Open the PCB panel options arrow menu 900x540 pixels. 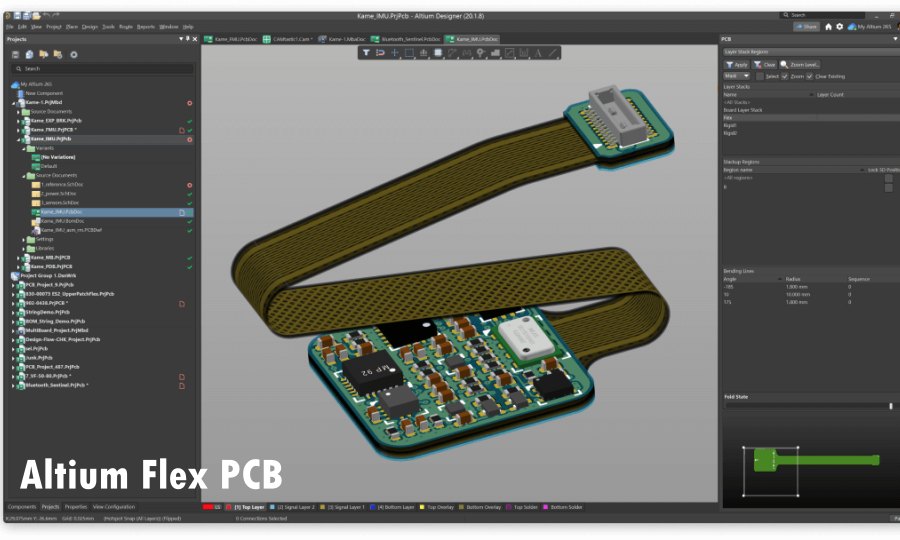[895, 39]
